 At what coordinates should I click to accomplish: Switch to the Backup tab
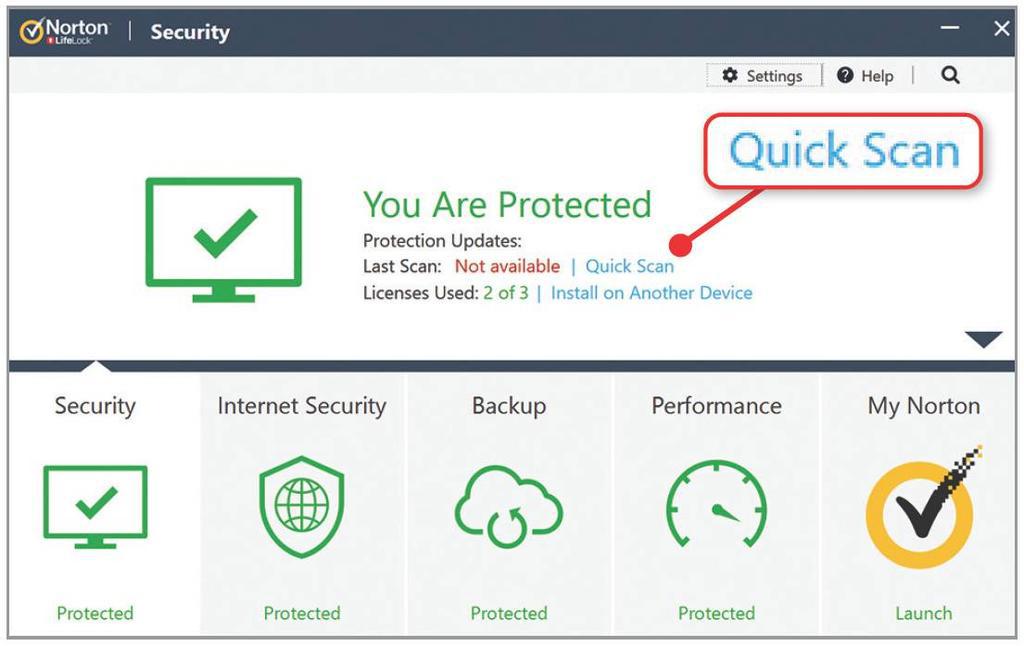[509, 406]
